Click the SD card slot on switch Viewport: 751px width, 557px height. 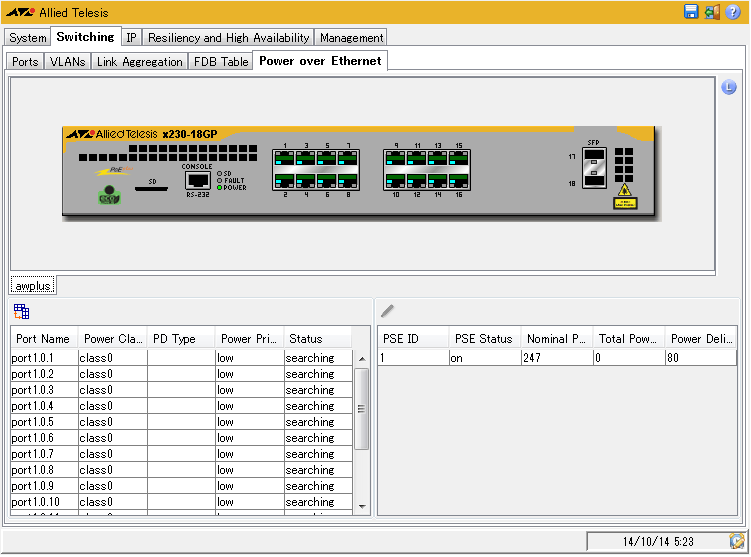click(x=151, y=189)
